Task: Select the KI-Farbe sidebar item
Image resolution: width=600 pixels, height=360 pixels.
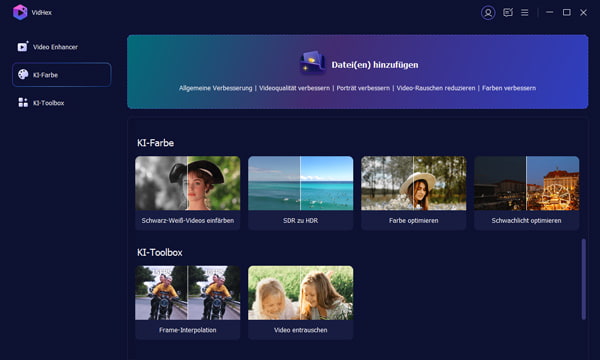Action: tap(62, 75)
